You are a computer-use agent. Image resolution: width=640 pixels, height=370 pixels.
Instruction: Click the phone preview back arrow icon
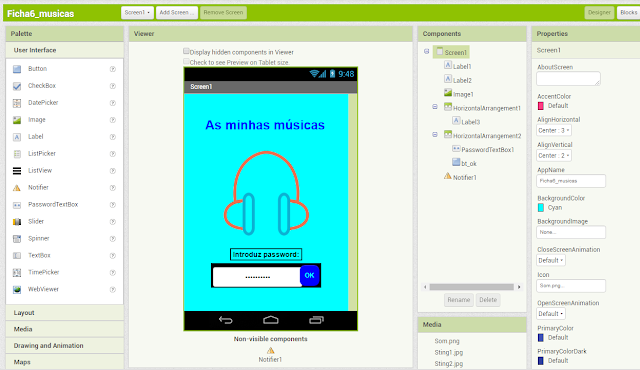point(225,320)
